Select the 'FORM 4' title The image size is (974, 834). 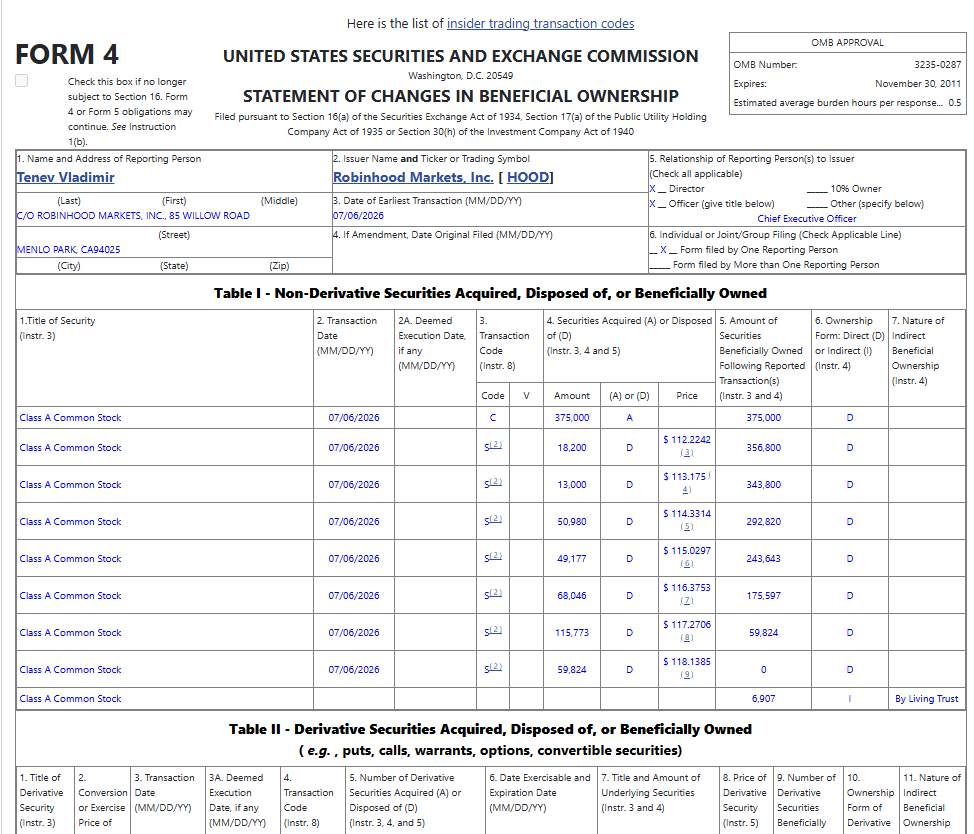click(66, 55)
